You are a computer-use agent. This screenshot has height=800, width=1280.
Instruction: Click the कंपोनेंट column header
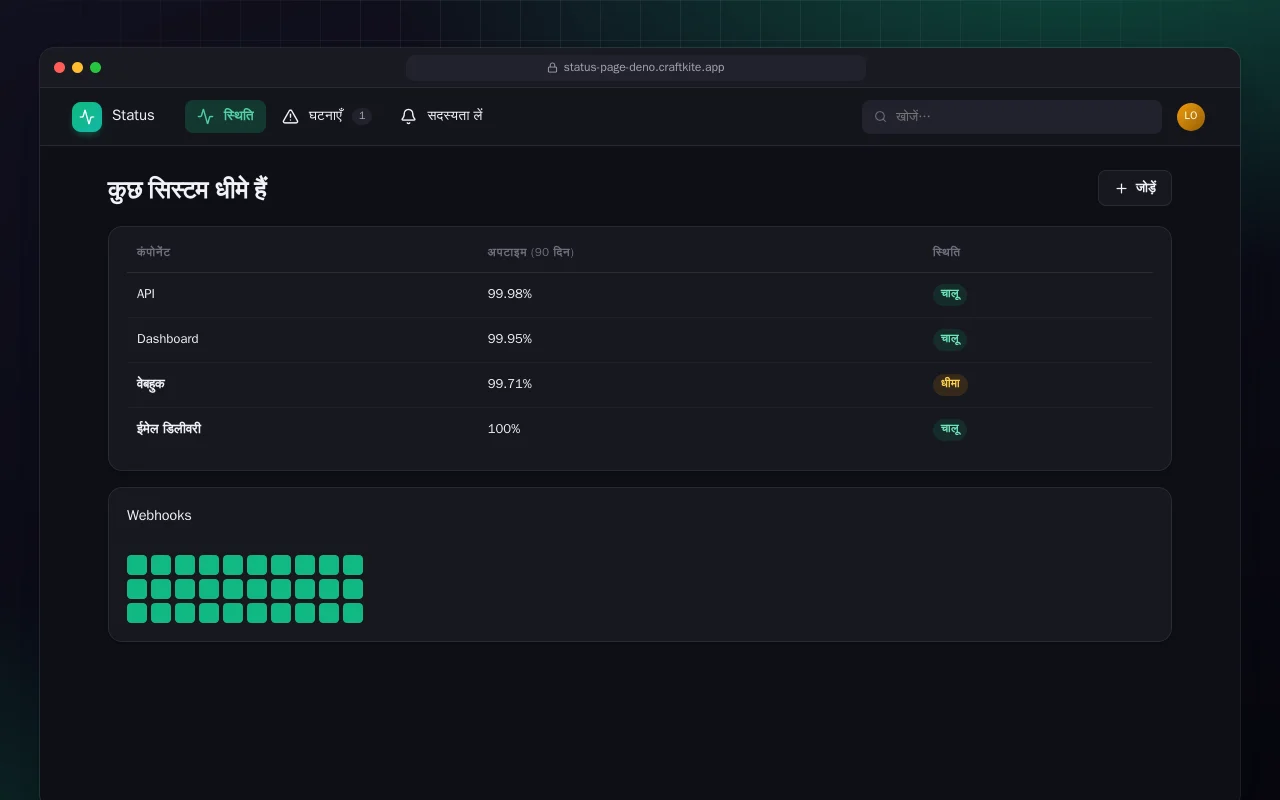153,252
